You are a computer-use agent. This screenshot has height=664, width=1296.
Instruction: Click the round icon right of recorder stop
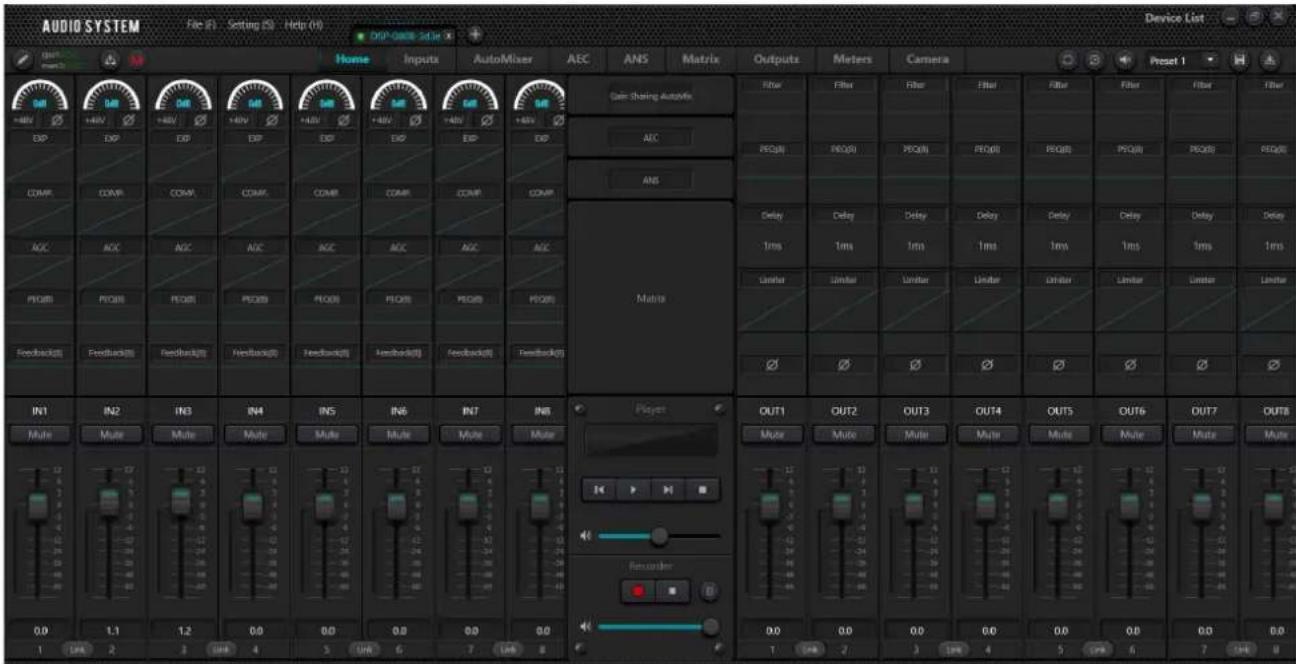(709, 590)
